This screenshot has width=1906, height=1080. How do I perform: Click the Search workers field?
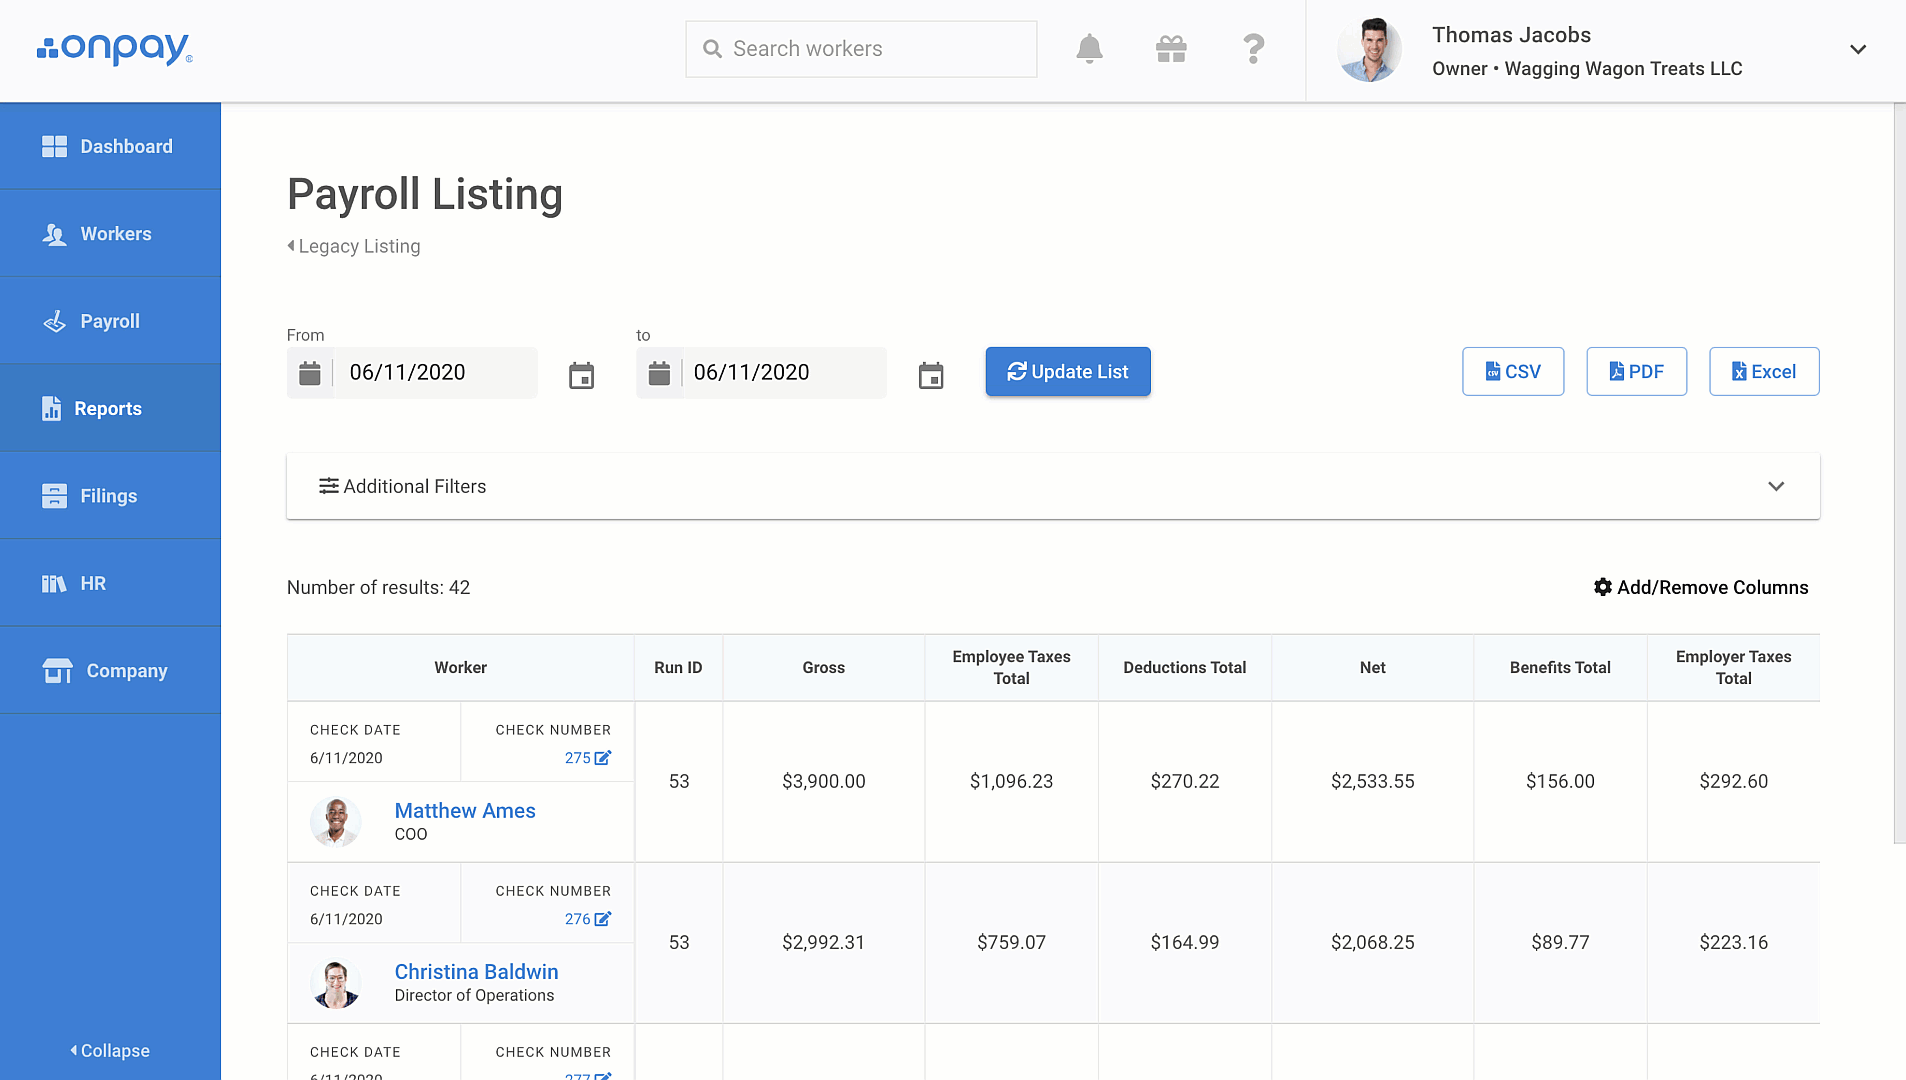(861, 49)
